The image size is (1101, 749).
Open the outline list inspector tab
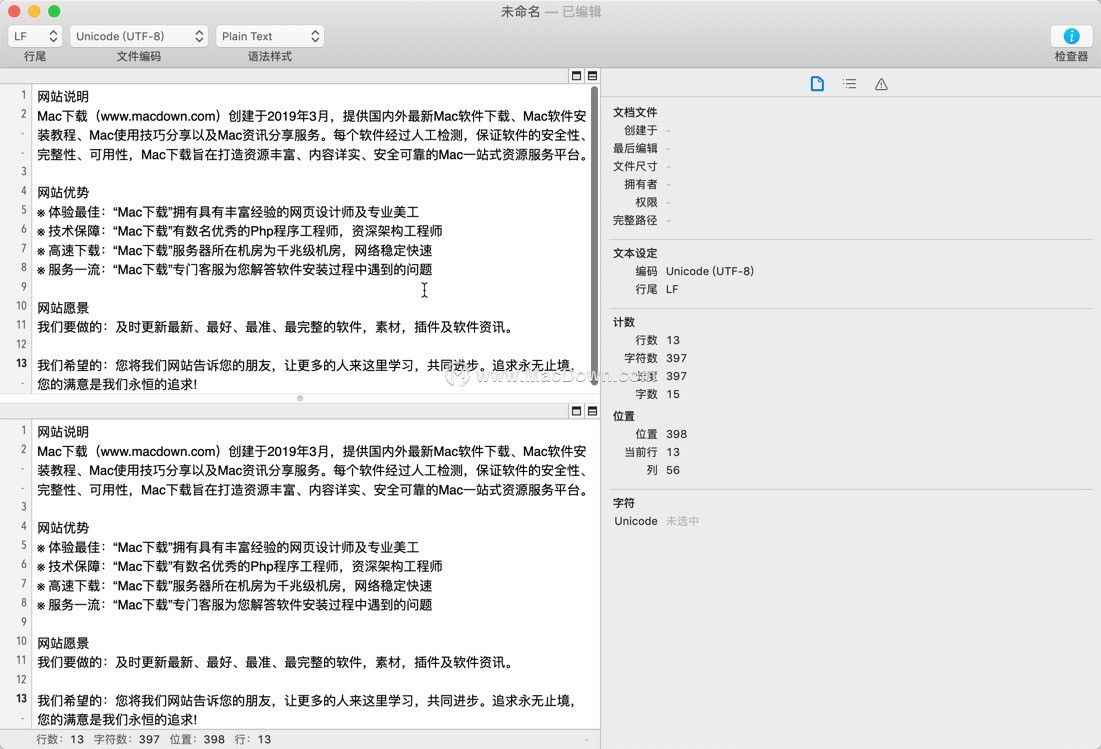click(849, 84)
